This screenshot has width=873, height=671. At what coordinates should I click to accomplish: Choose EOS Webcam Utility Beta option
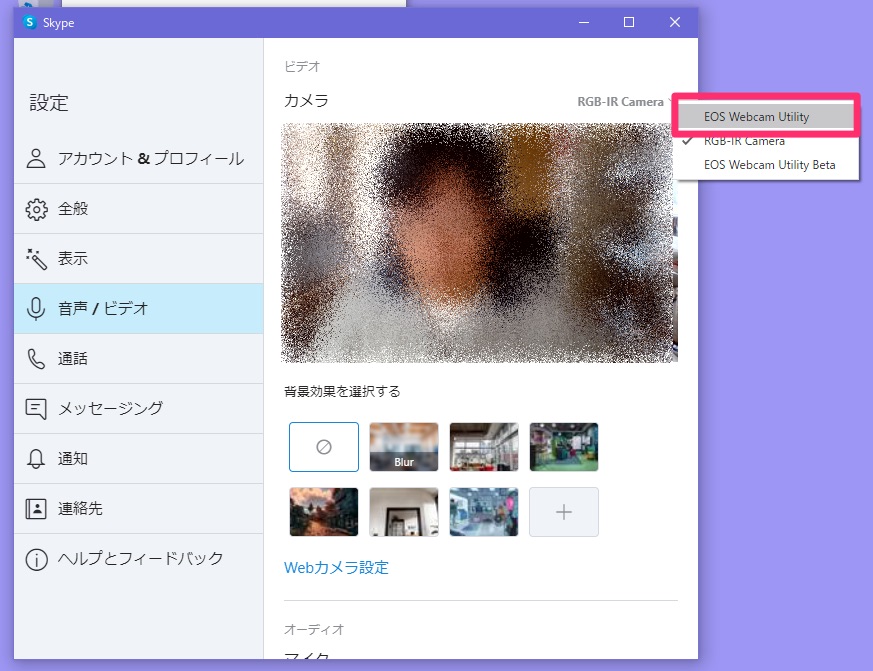[x=768, y=165]
